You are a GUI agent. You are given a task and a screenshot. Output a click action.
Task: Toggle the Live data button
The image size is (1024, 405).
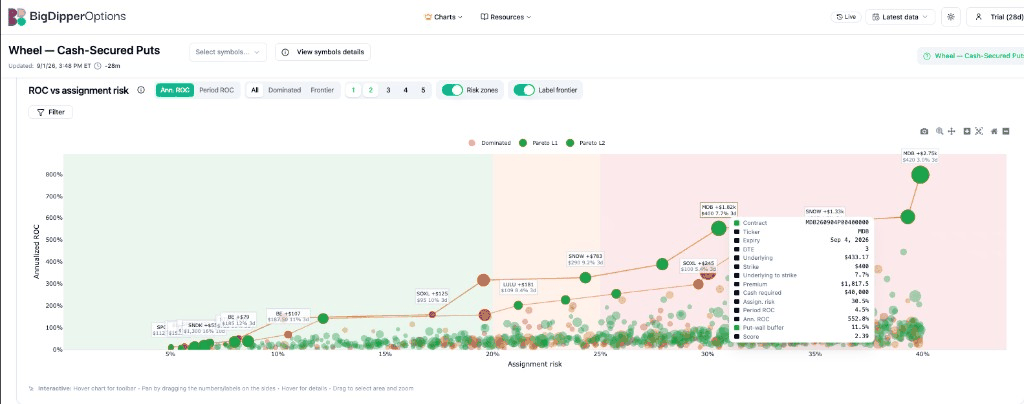point(846,17)
